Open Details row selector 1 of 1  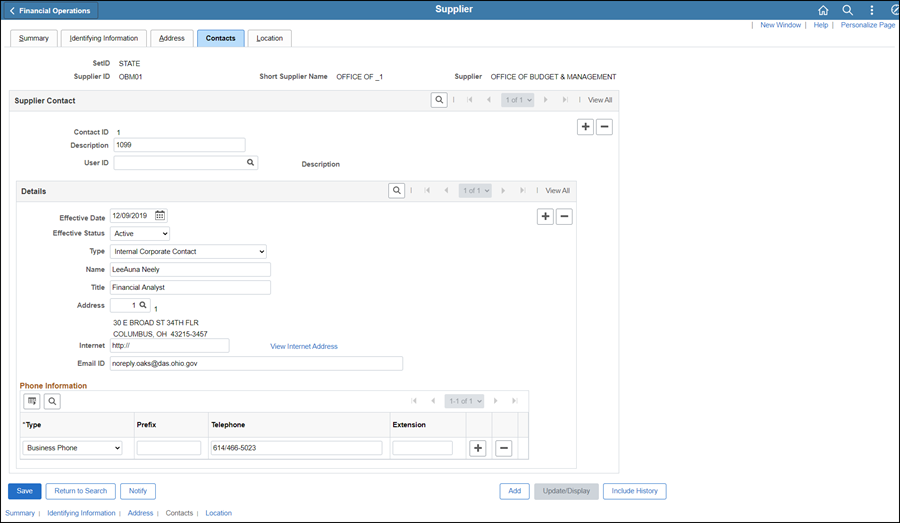point(475,191)
